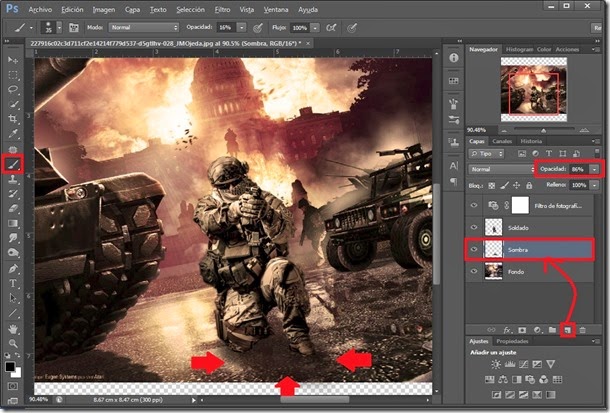Select the Move tool
This screenshot has width=610, height=413.
pos(13,60)
